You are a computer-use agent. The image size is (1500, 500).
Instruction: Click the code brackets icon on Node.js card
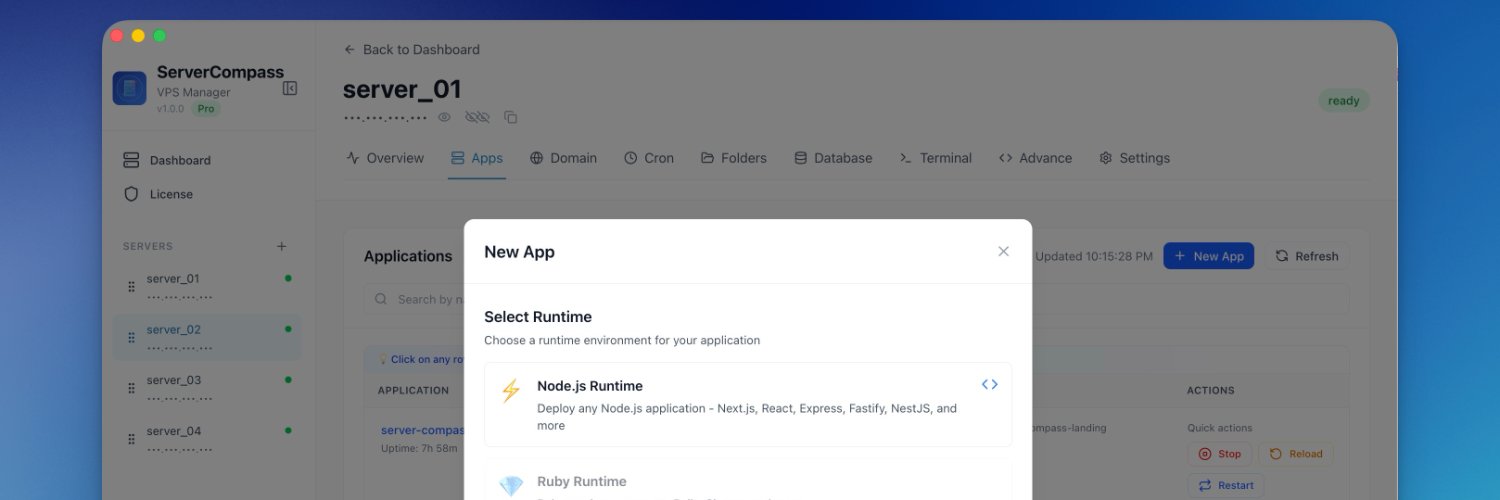[989, 384]
